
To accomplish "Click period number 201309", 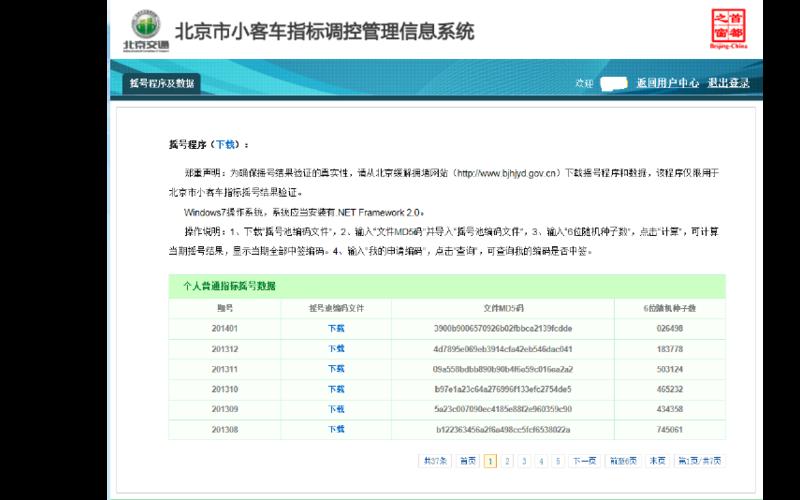I will pos(224,409).
